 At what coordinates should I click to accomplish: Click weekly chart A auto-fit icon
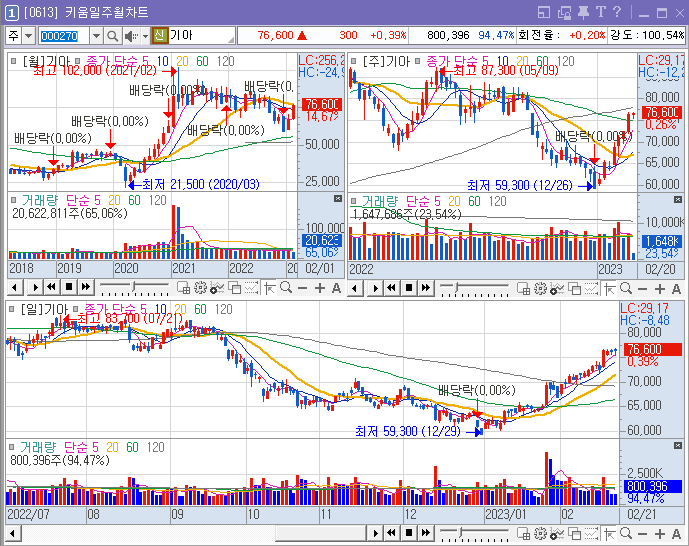676,289
